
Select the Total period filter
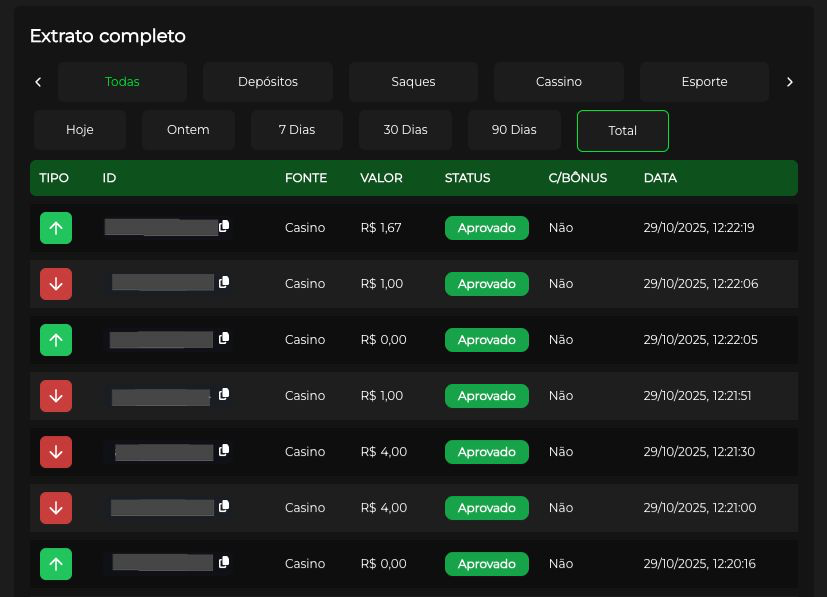click(x=623, y=131)
